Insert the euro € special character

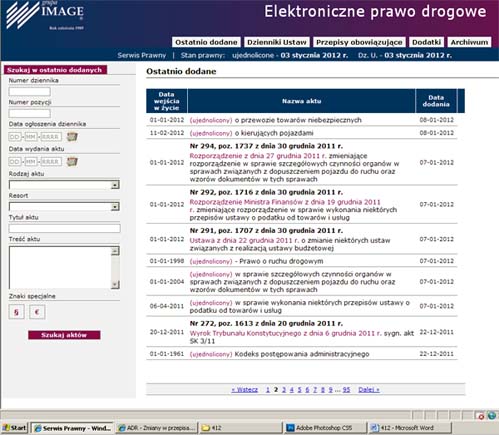pos(37,312)
